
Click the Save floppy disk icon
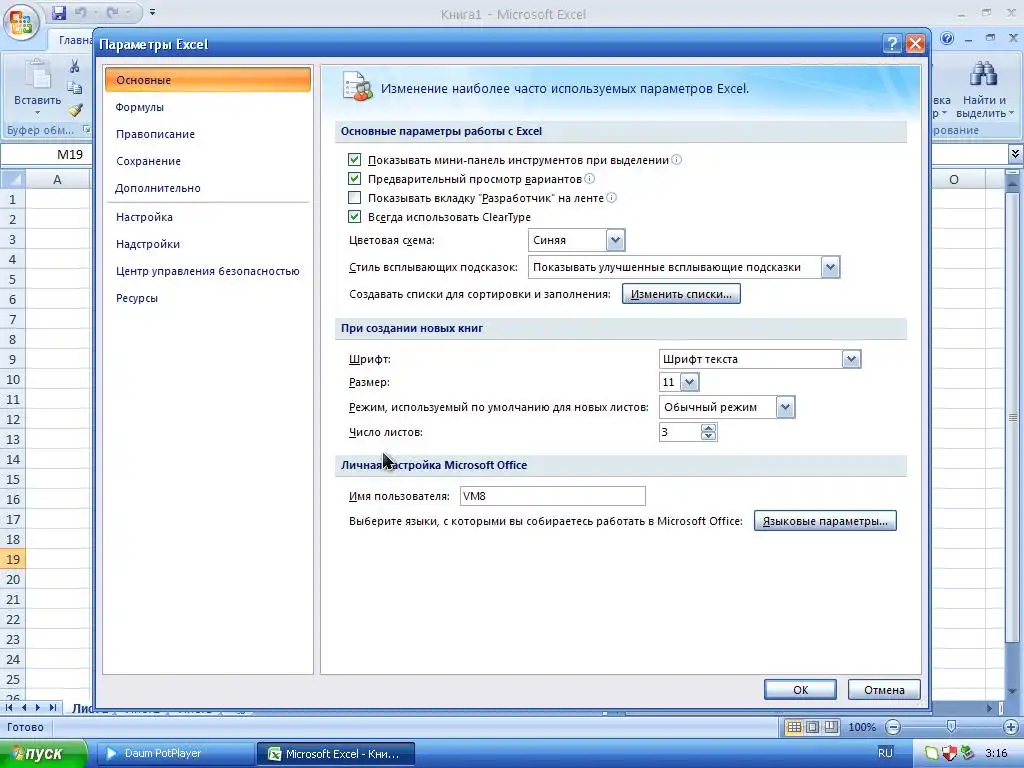pyautogui.click(x=59, y=12)
